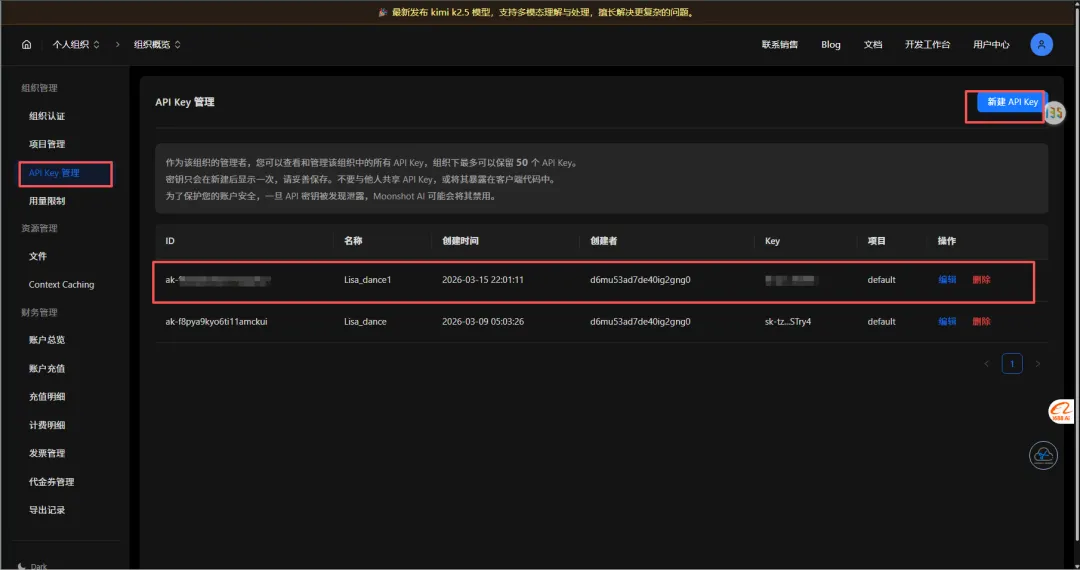Open the user avatar menu
This screenshot has height=570, width=1080.
click(1041, 45)
